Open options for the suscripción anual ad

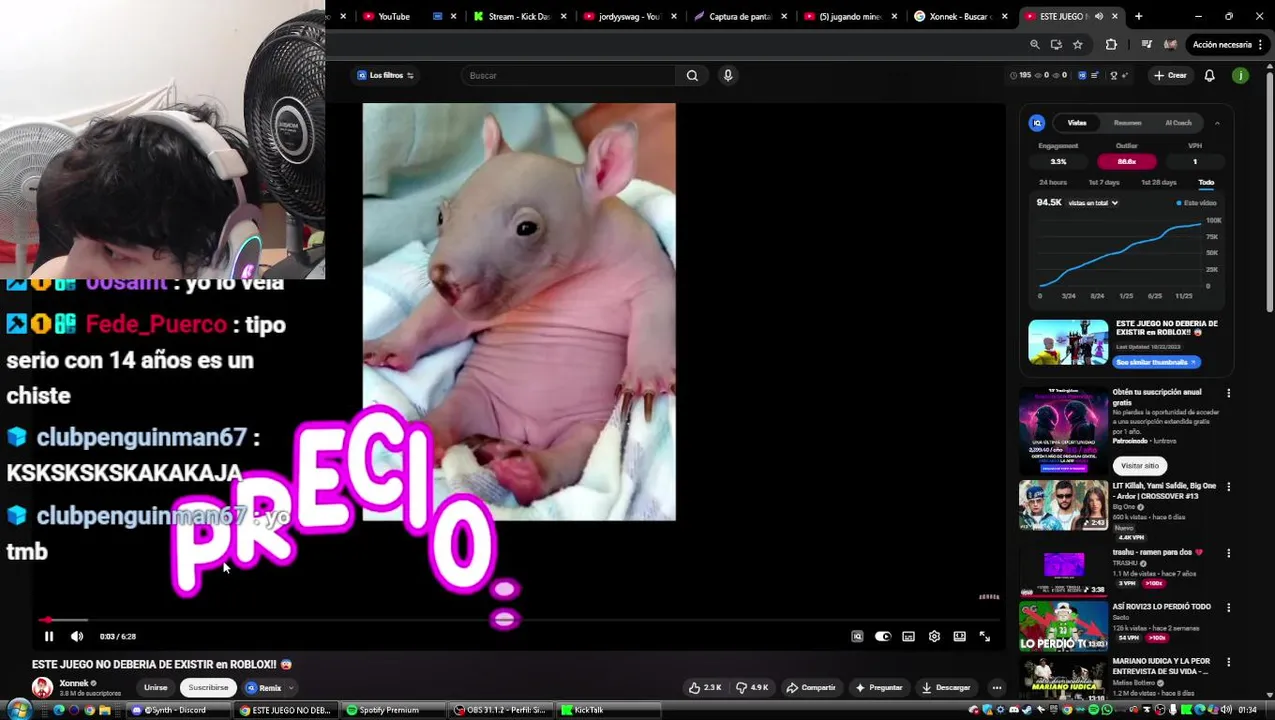point(1229,393)
